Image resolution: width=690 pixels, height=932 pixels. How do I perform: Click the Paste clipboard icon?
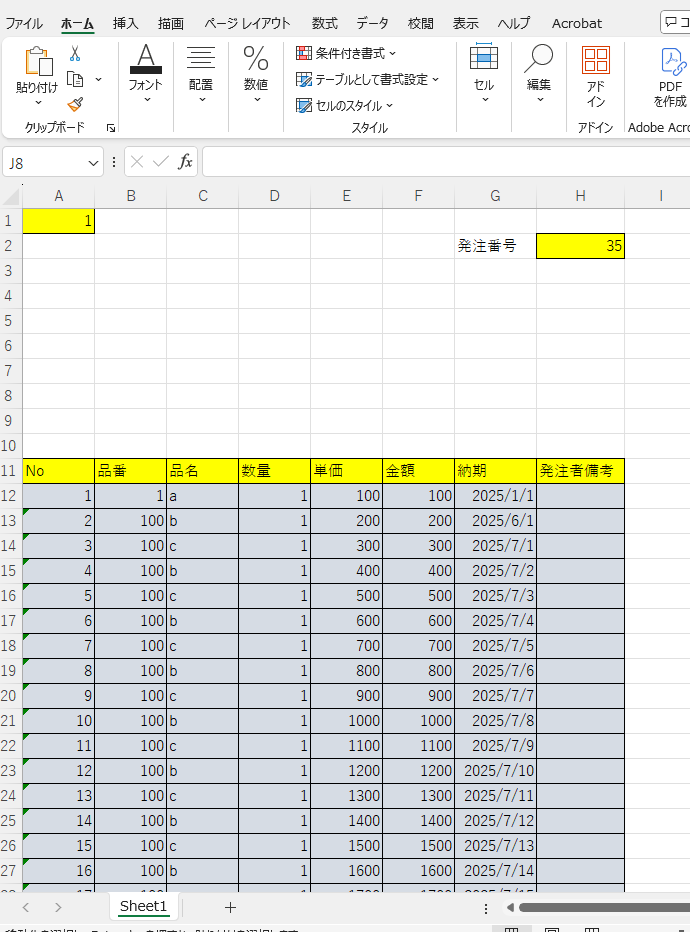[x=37, y=62]
